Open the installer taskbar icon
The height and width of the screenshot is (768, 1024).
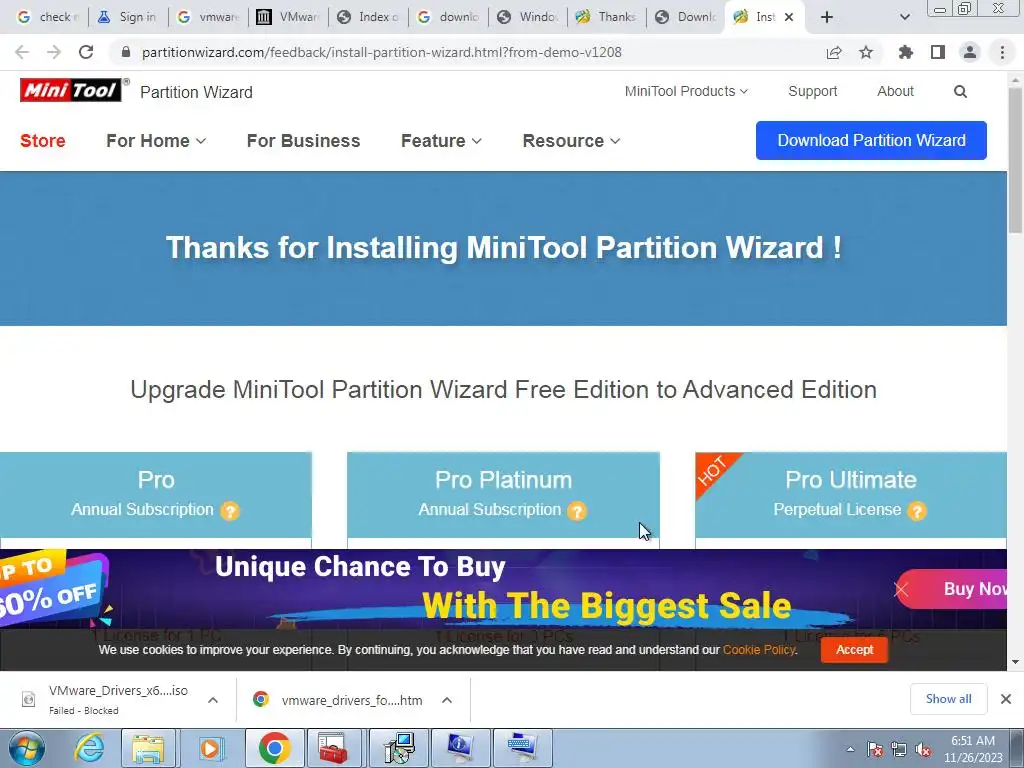point(399,748)
